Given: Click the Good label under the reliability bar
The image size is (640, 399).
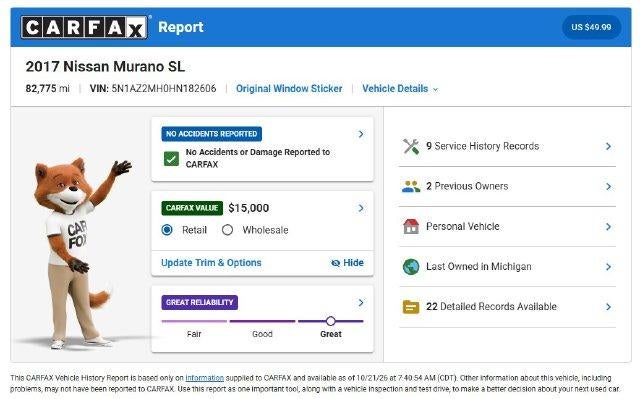Looking at the screenshot, I should click(262, 334).
